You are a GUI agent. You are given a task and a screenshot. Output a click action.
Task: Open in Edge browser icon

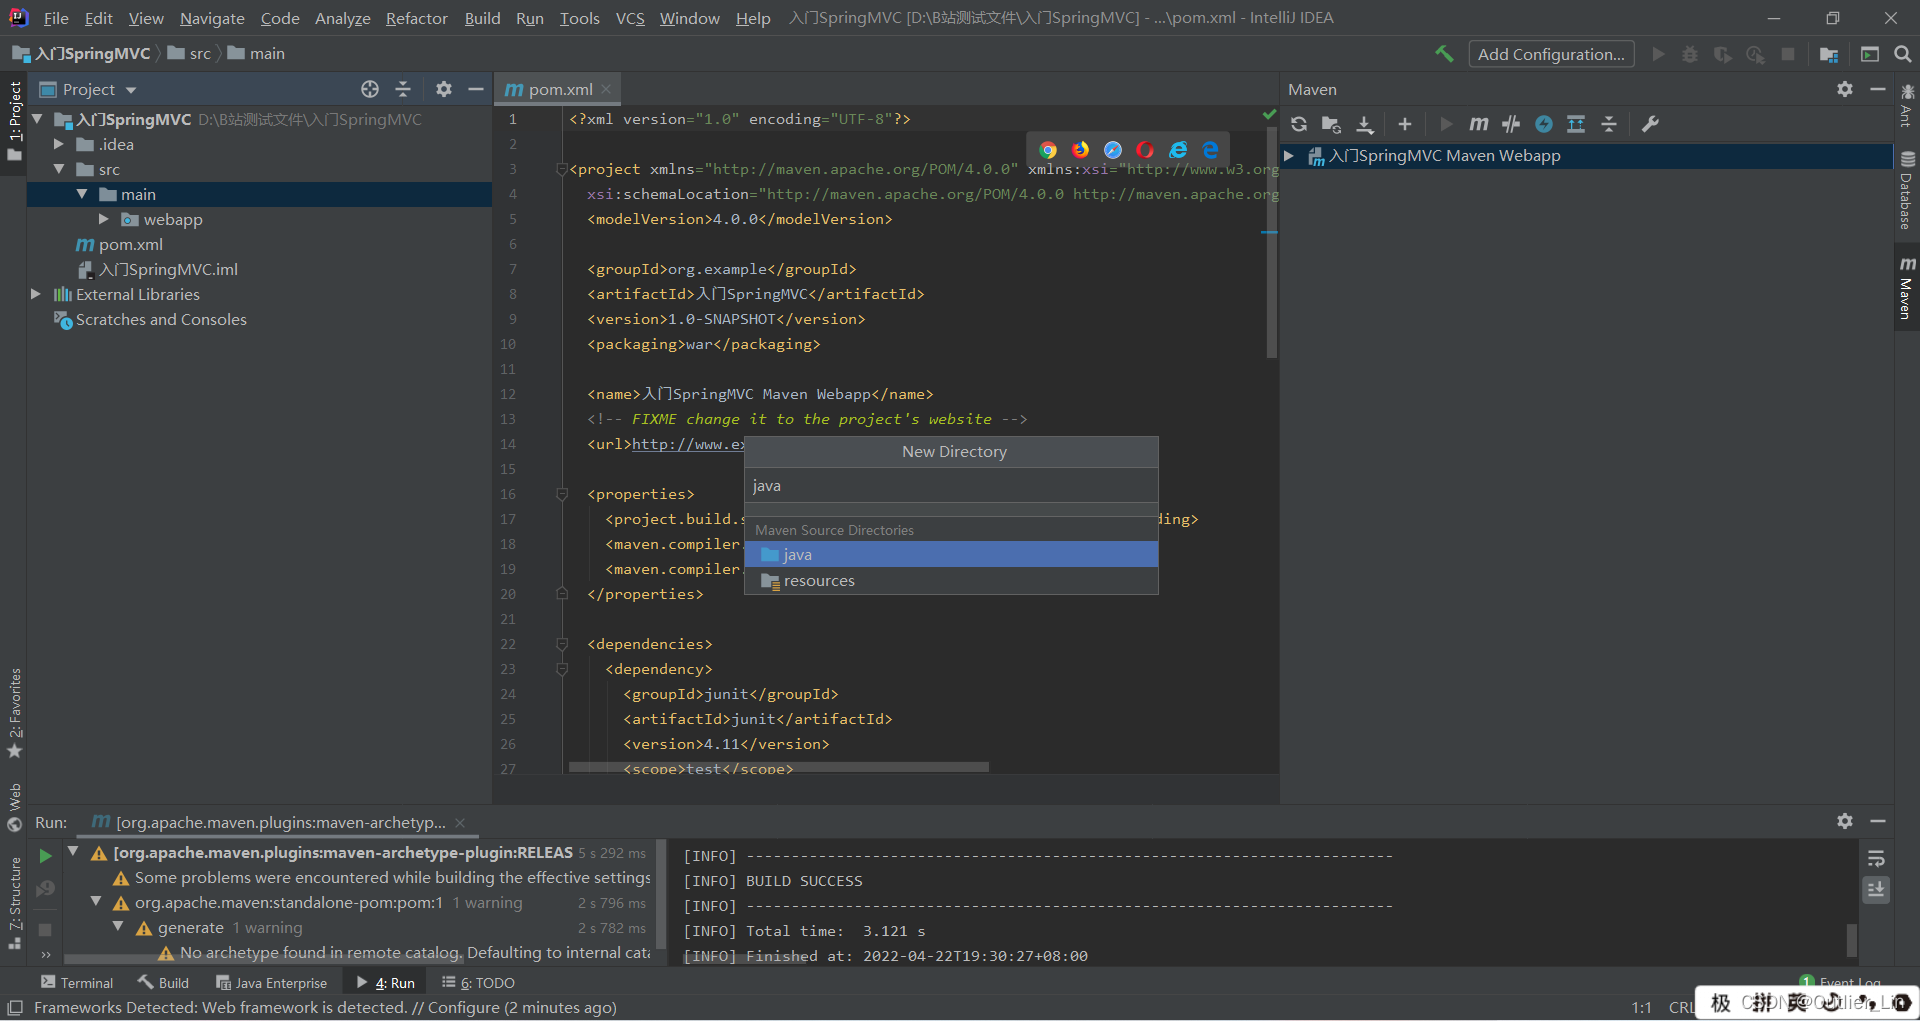(x=1210, y=150)
